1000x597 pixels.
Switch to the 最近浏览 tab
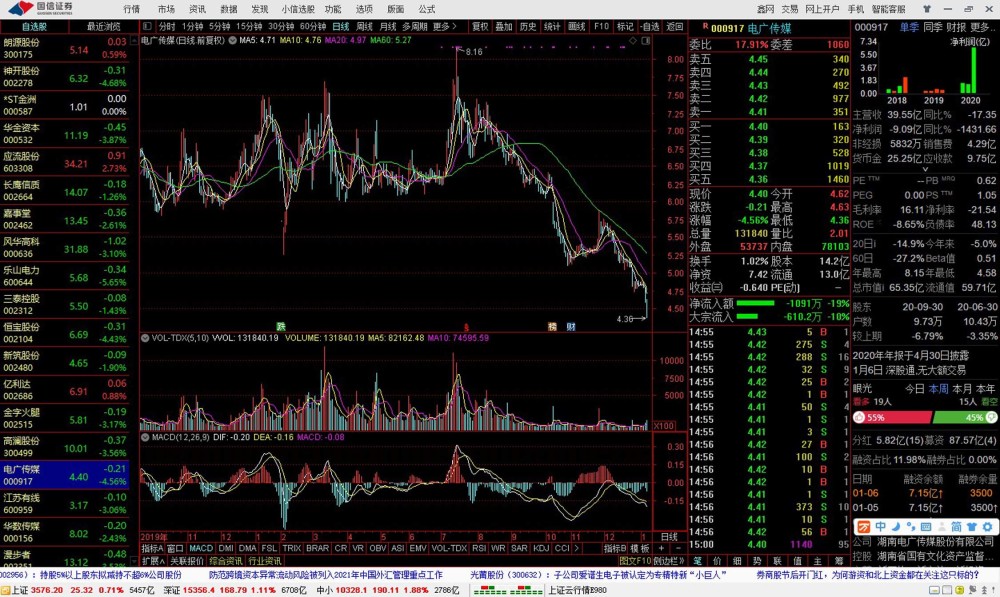103,26
